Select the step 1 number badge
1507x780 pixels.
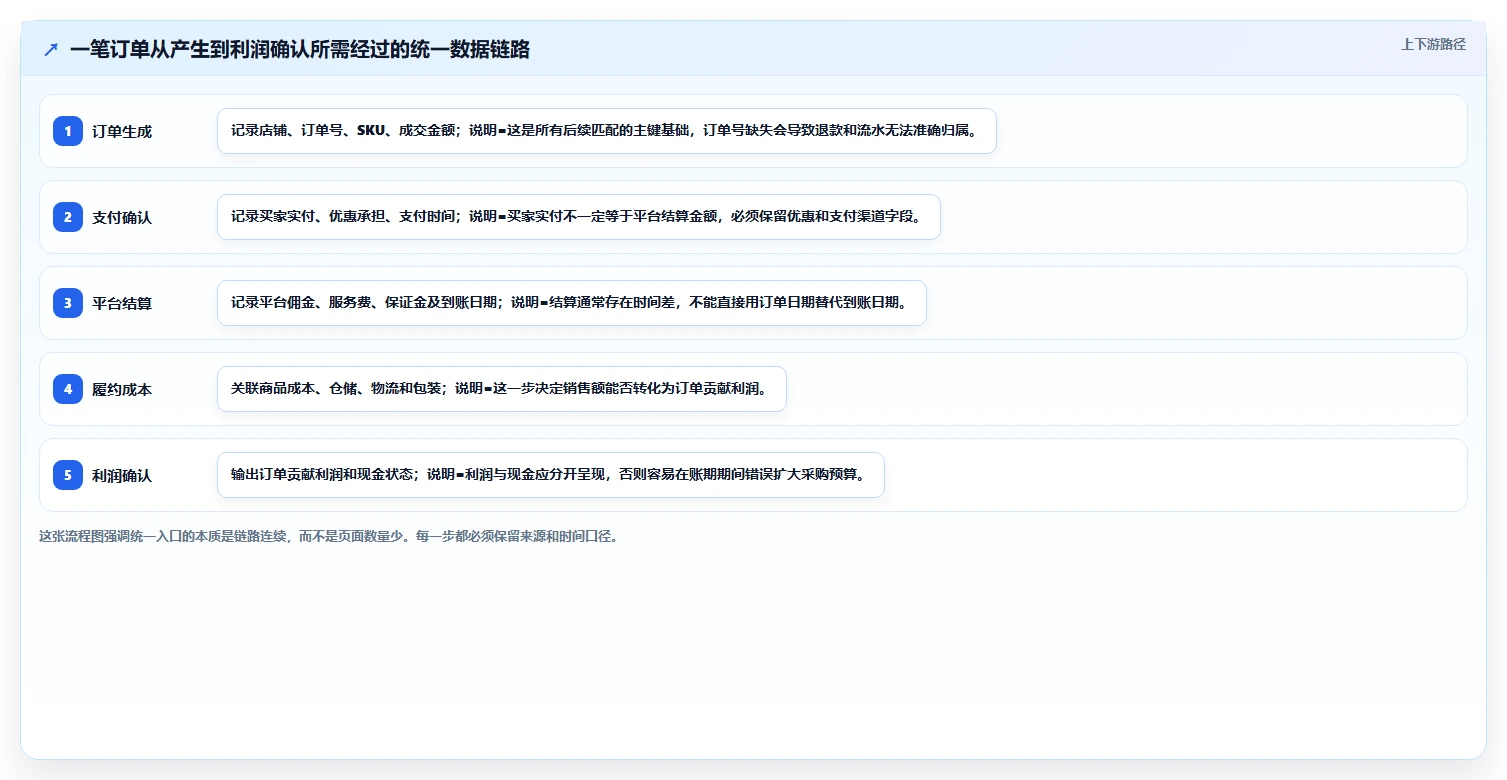tap(68, 131)
